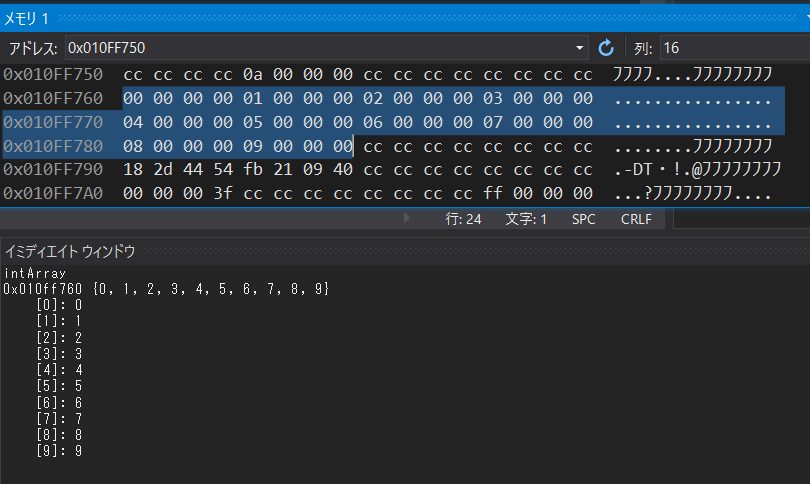The image size is (810, 484).
Task: Click the SPC indentation indicator
Action: (584, 219)
